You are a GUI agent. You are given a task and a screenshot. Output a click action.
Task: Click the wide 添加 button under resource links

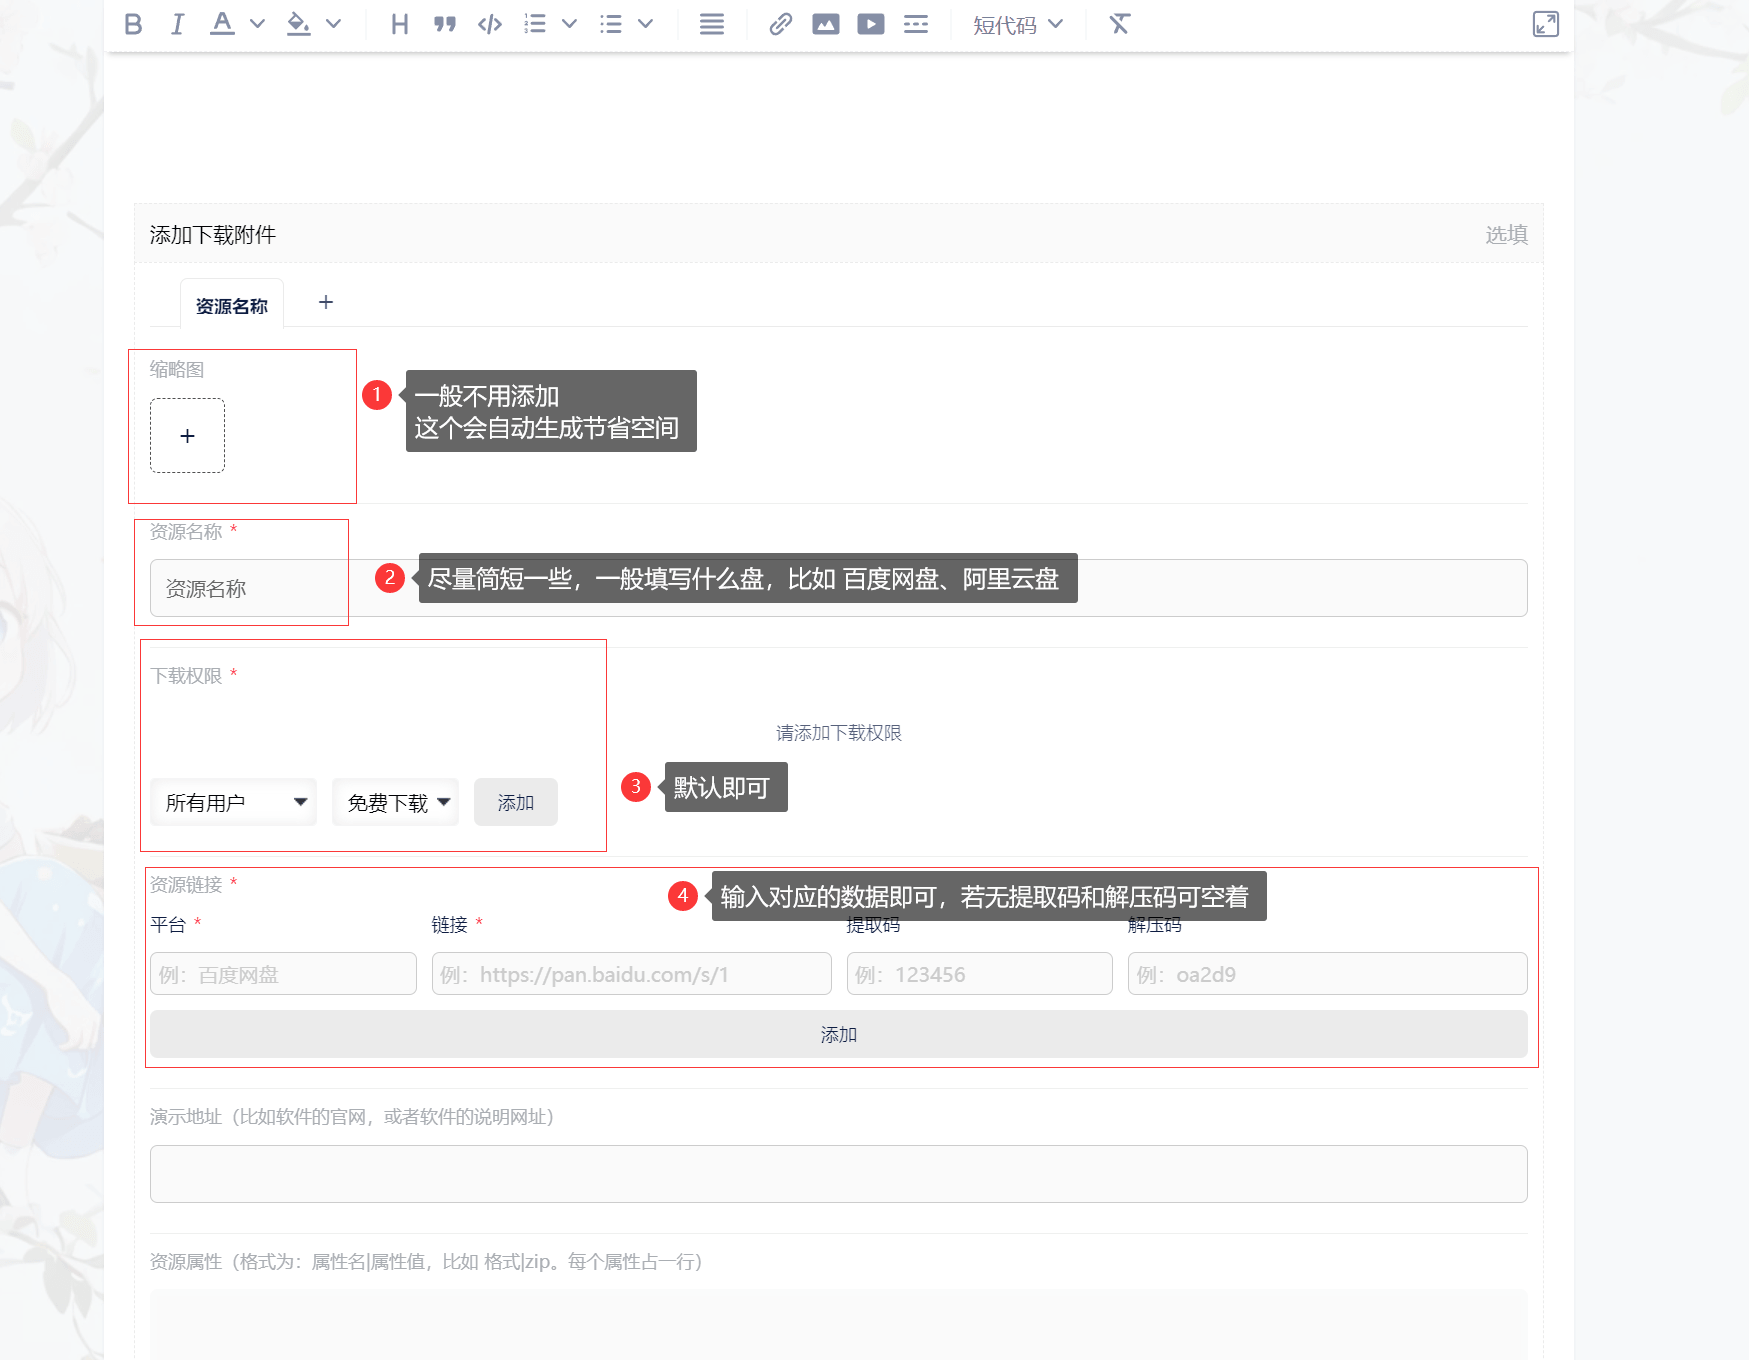coord(838,1034)
